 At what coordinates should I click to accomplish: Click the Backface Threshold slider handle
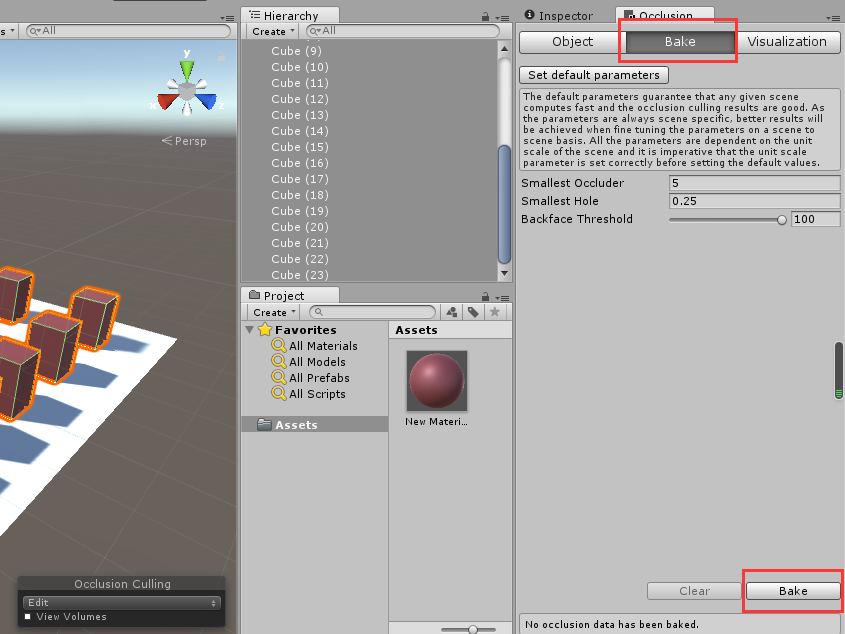pyautogui.click(x=781, y=219)
